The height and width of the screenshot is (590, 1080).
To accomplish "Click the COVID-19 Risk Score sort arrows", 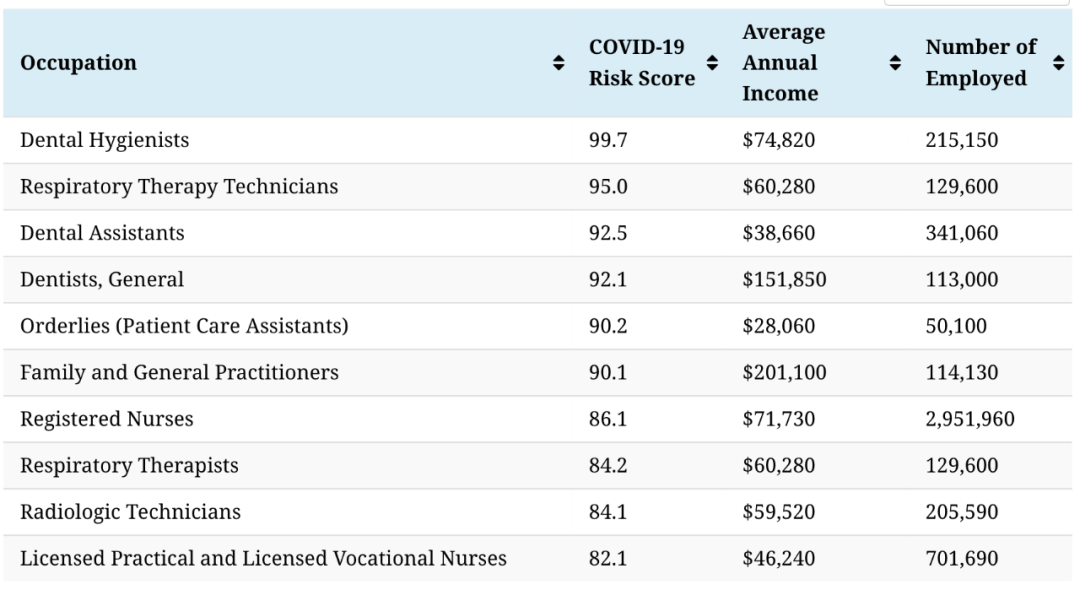I will [712, 63].
